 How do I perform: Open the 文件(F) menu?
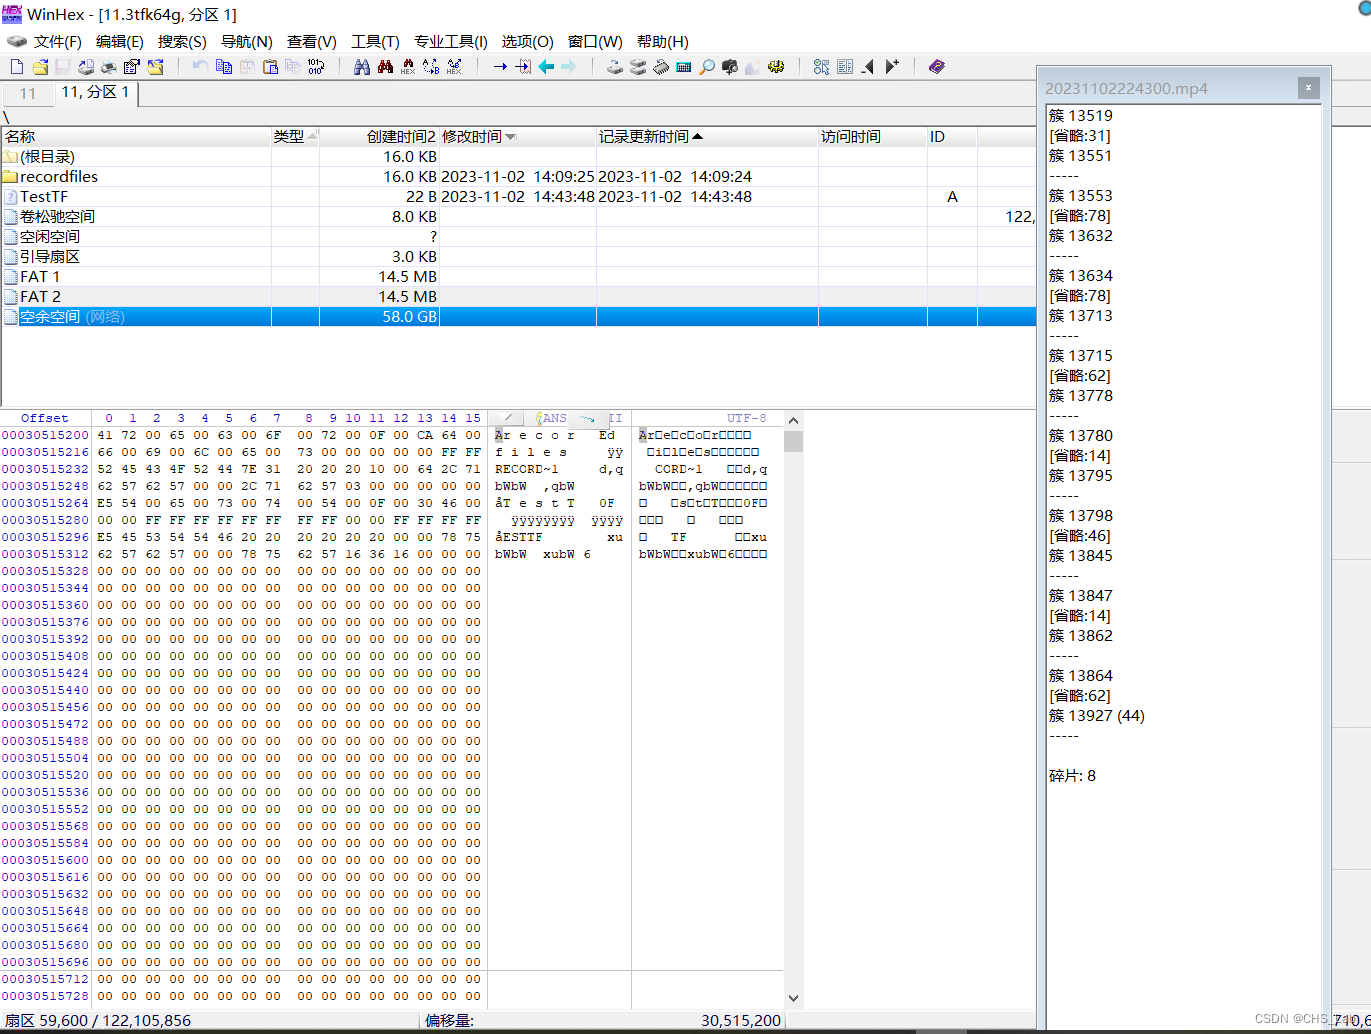[57, 41]
